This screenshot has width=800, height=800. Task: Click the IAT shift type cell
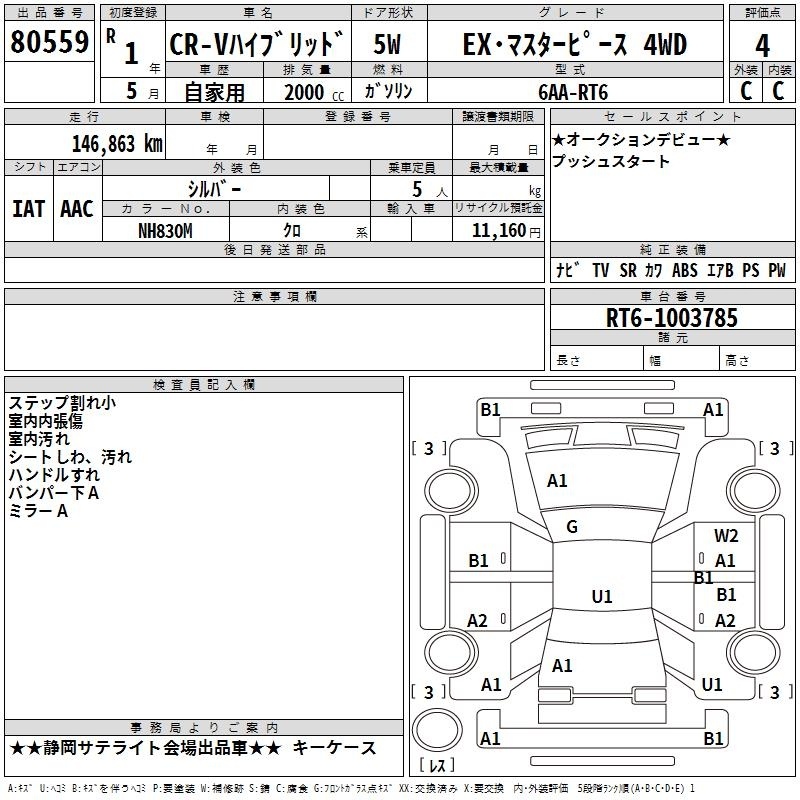tap(28, 208)
